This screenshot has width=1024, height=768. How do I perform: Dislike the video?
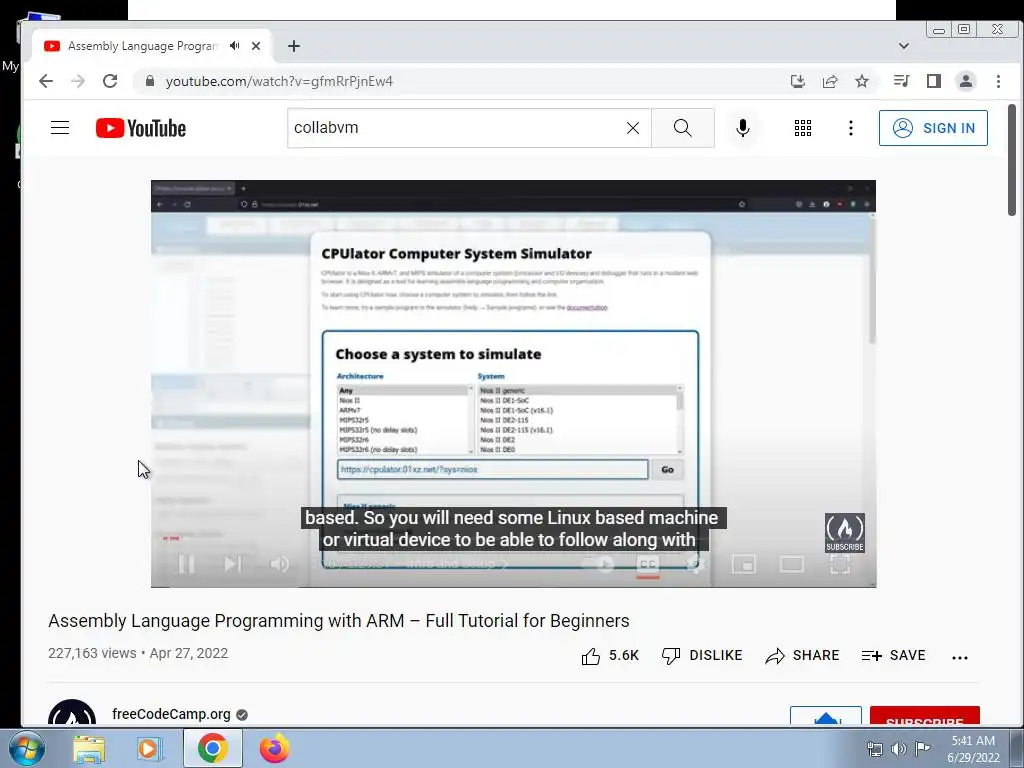click(702, 656)
